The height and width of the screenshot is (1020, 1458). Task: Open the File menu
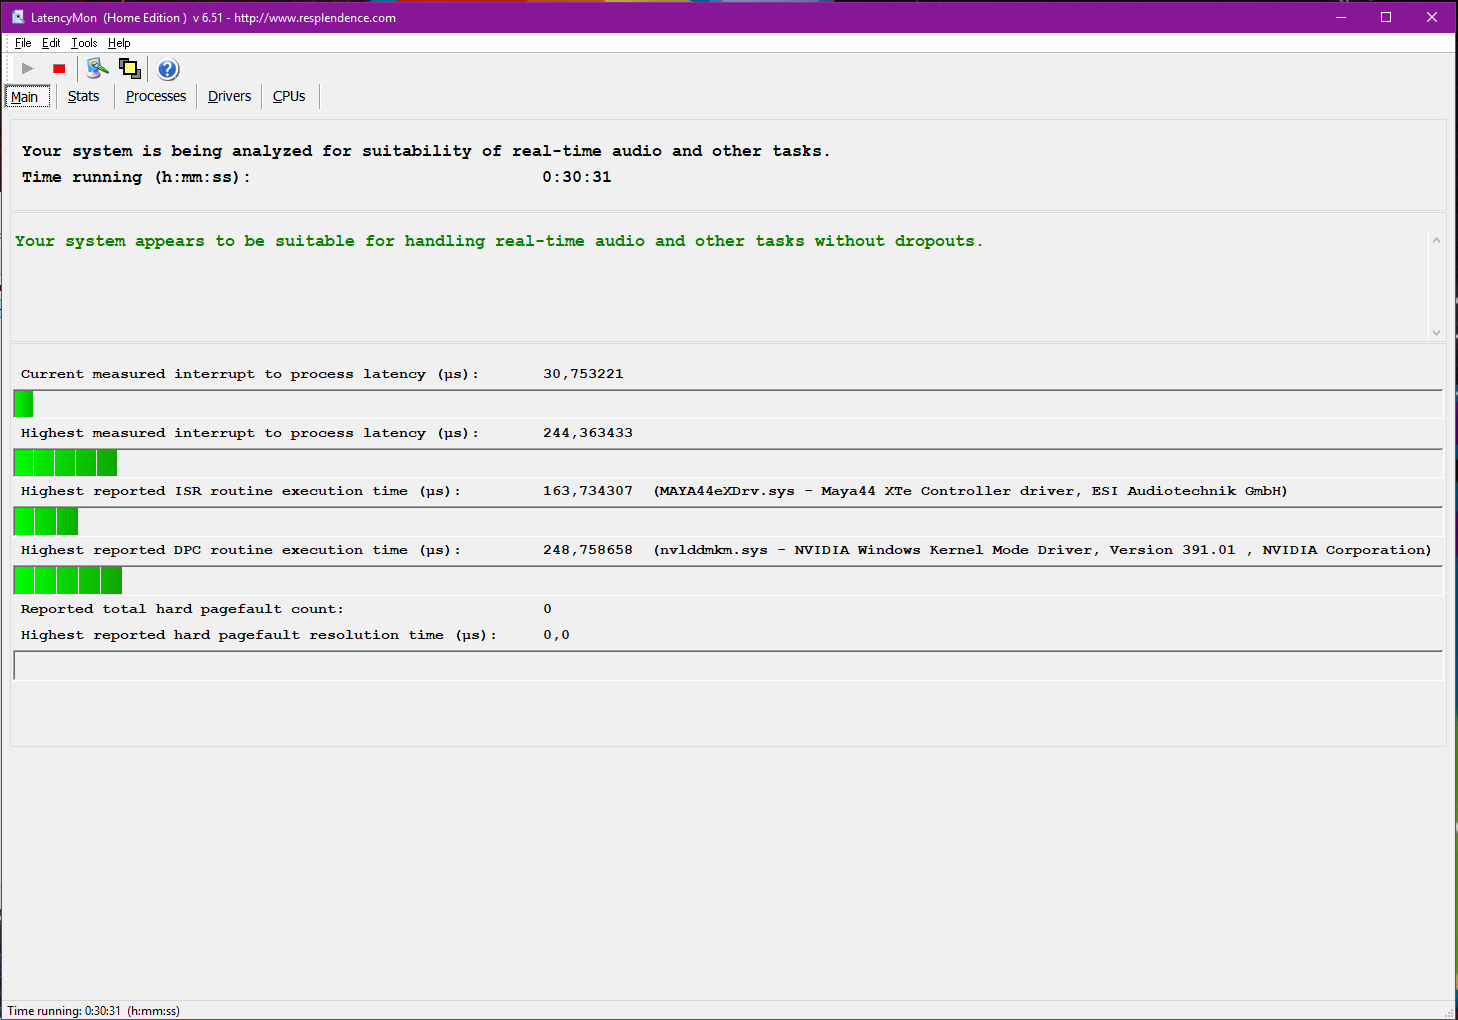coord(23,43)
